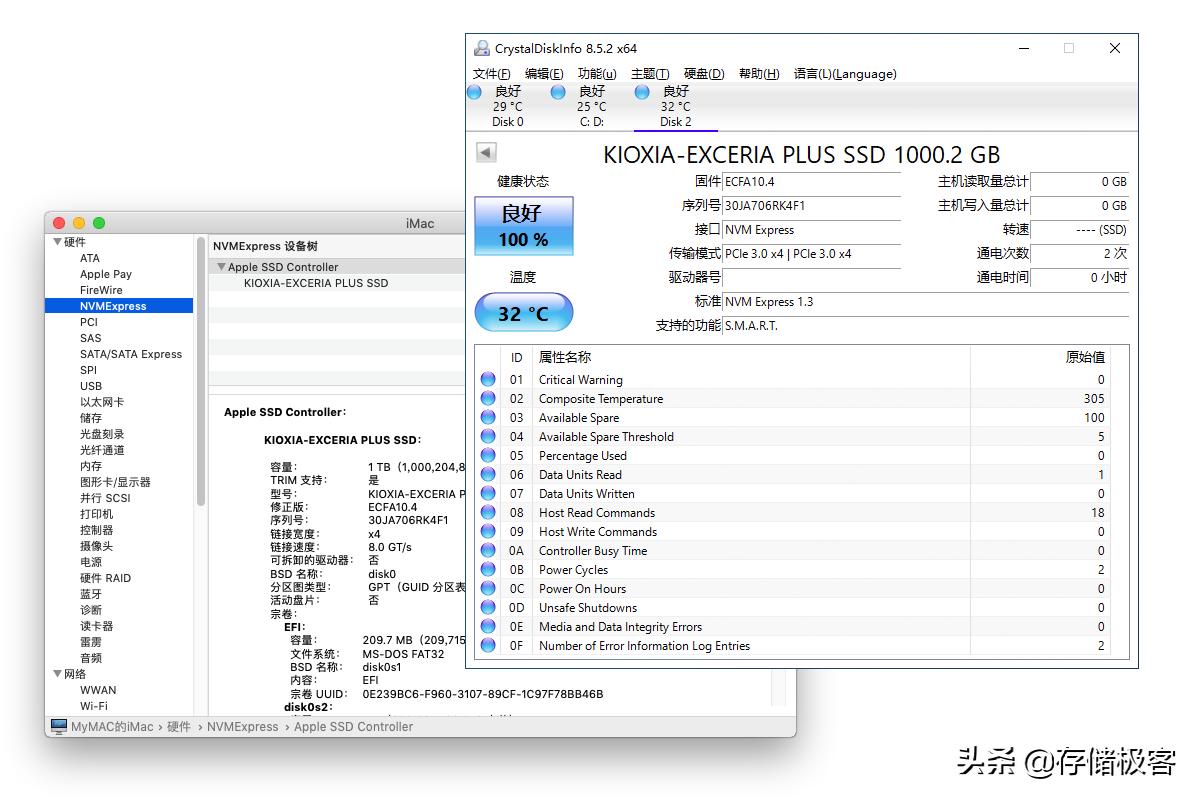
Task: Click the blue dot next to Data Units Written
Action: 488,494
